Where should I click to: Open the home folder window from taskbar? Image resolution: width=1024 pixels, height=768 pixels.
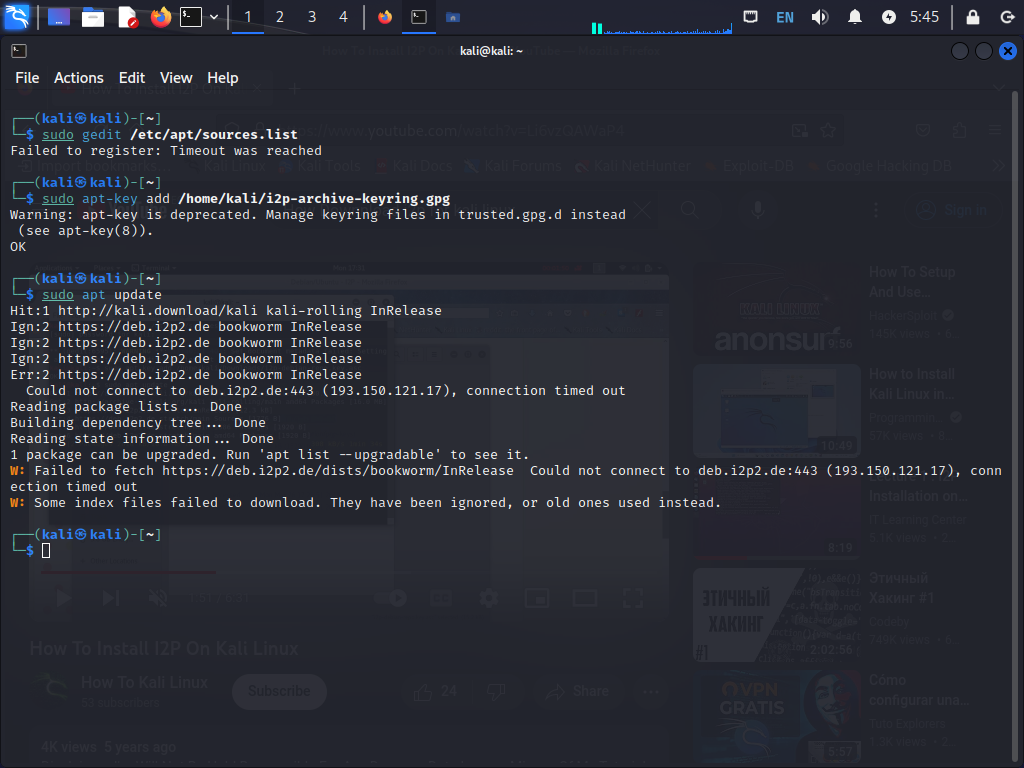pyautogui.click(x=453, y=17)
